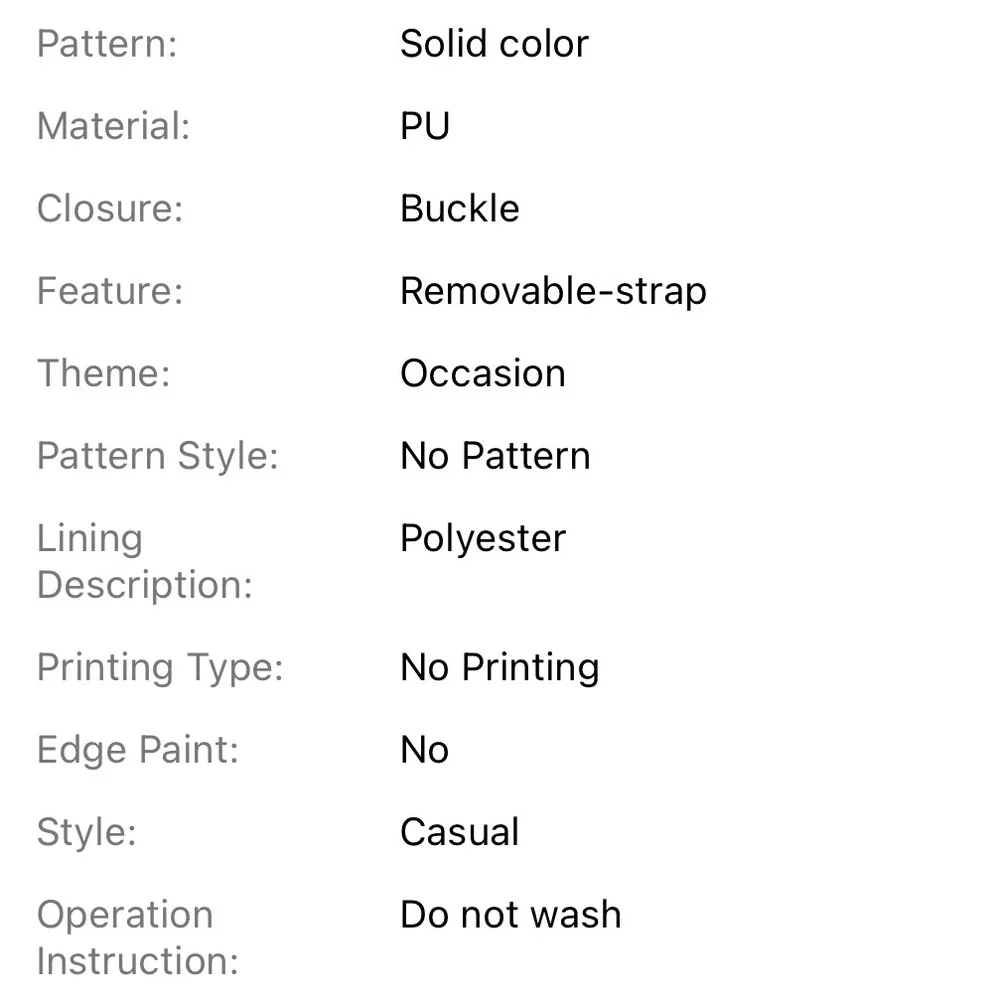The image size is (1000, 1000).
Task: Click the 'Printing Type:' label
Action: point(160,668)
